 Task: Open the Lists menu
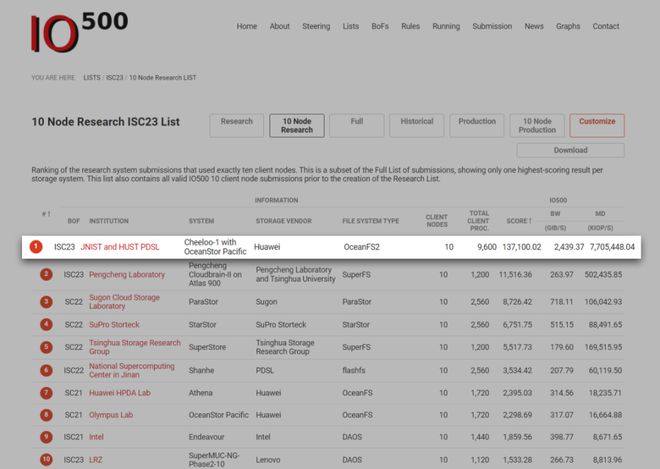pos(351,26)
